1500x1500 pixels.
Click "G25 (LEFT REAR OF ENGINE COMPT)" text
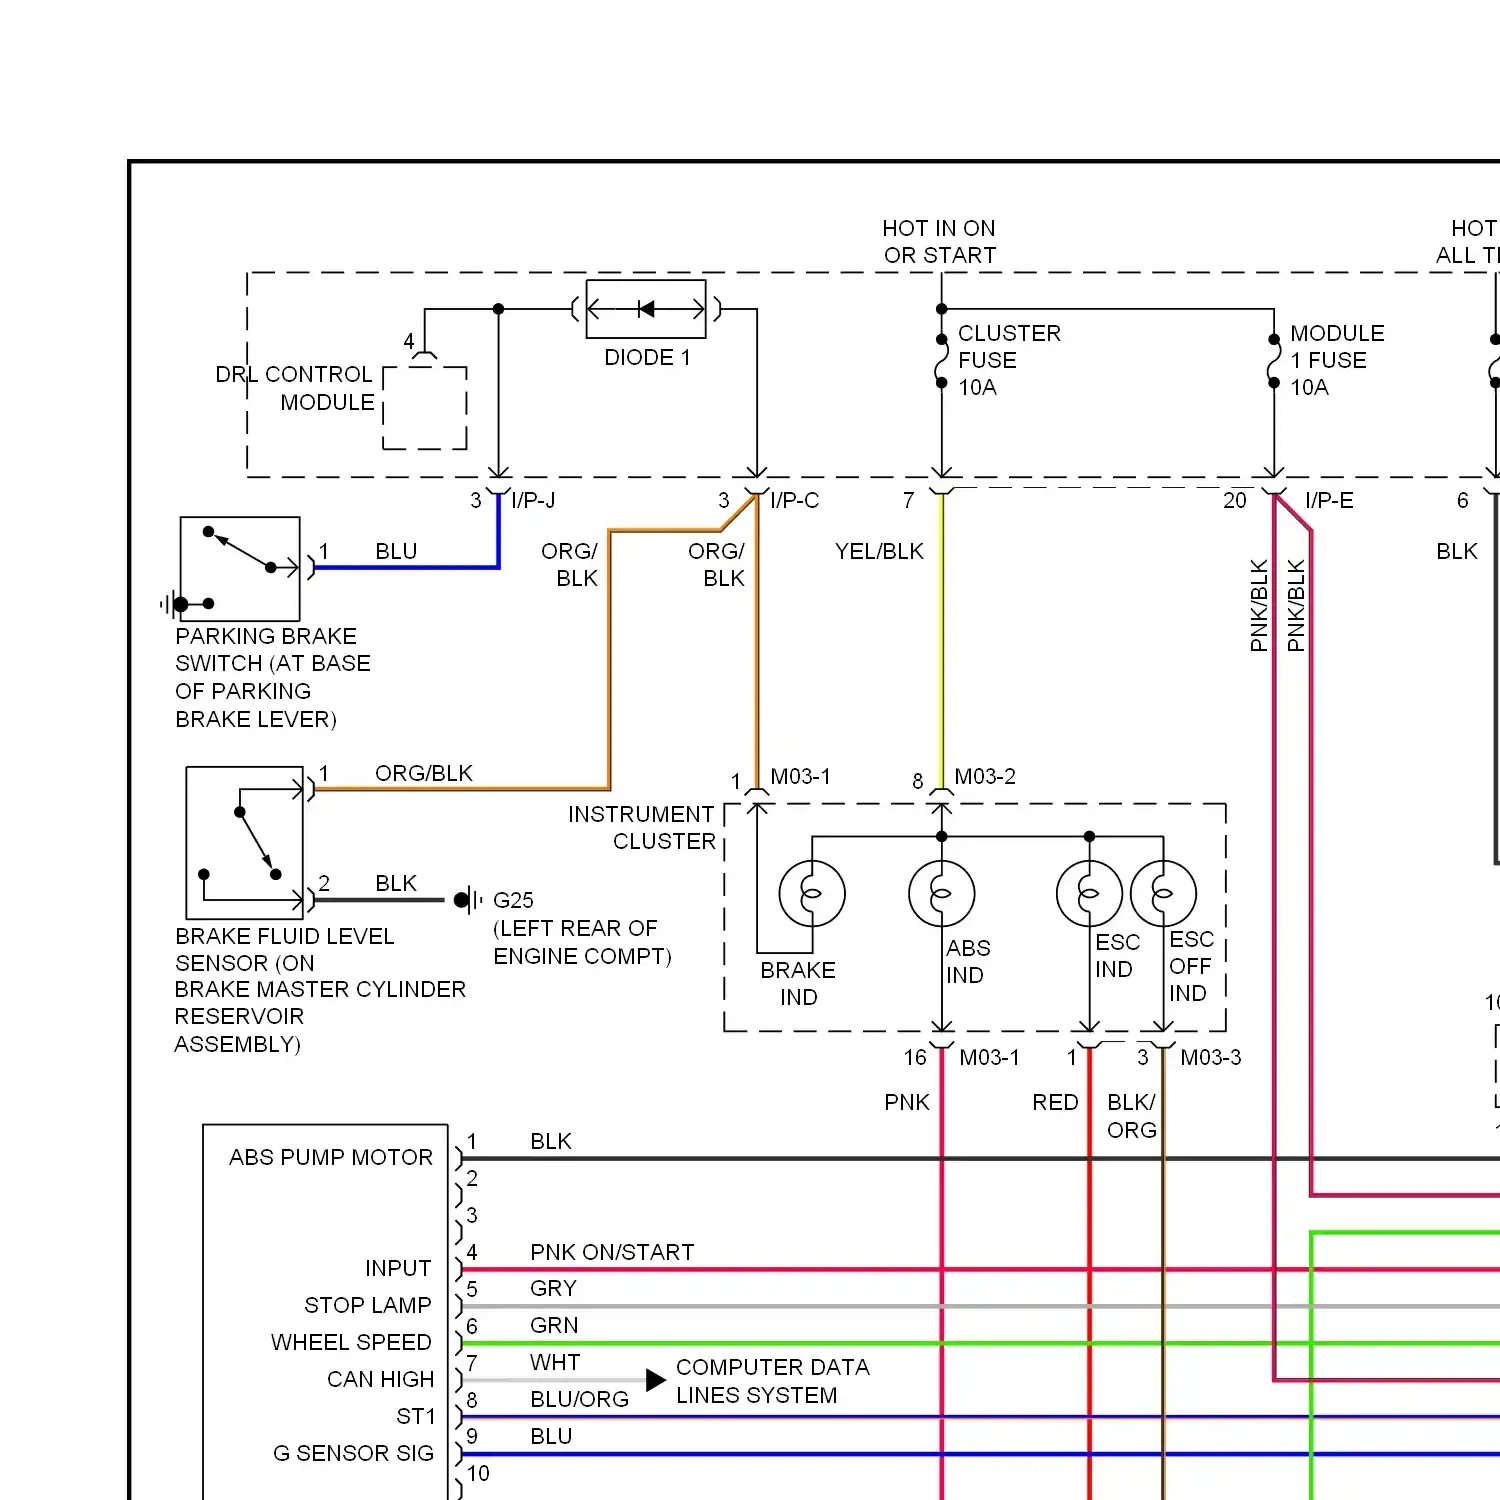click(x=582, y=928)
